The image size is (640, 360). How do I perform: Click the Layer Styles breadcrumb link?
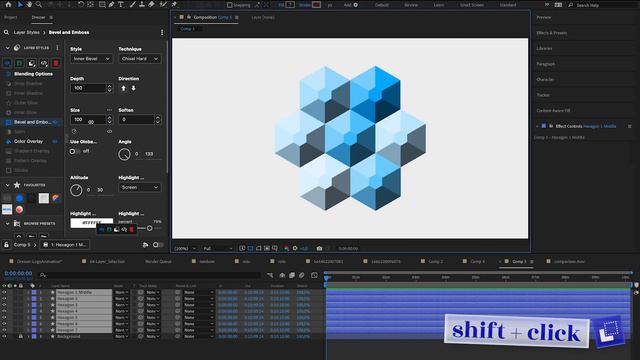[x=27, y=32]
